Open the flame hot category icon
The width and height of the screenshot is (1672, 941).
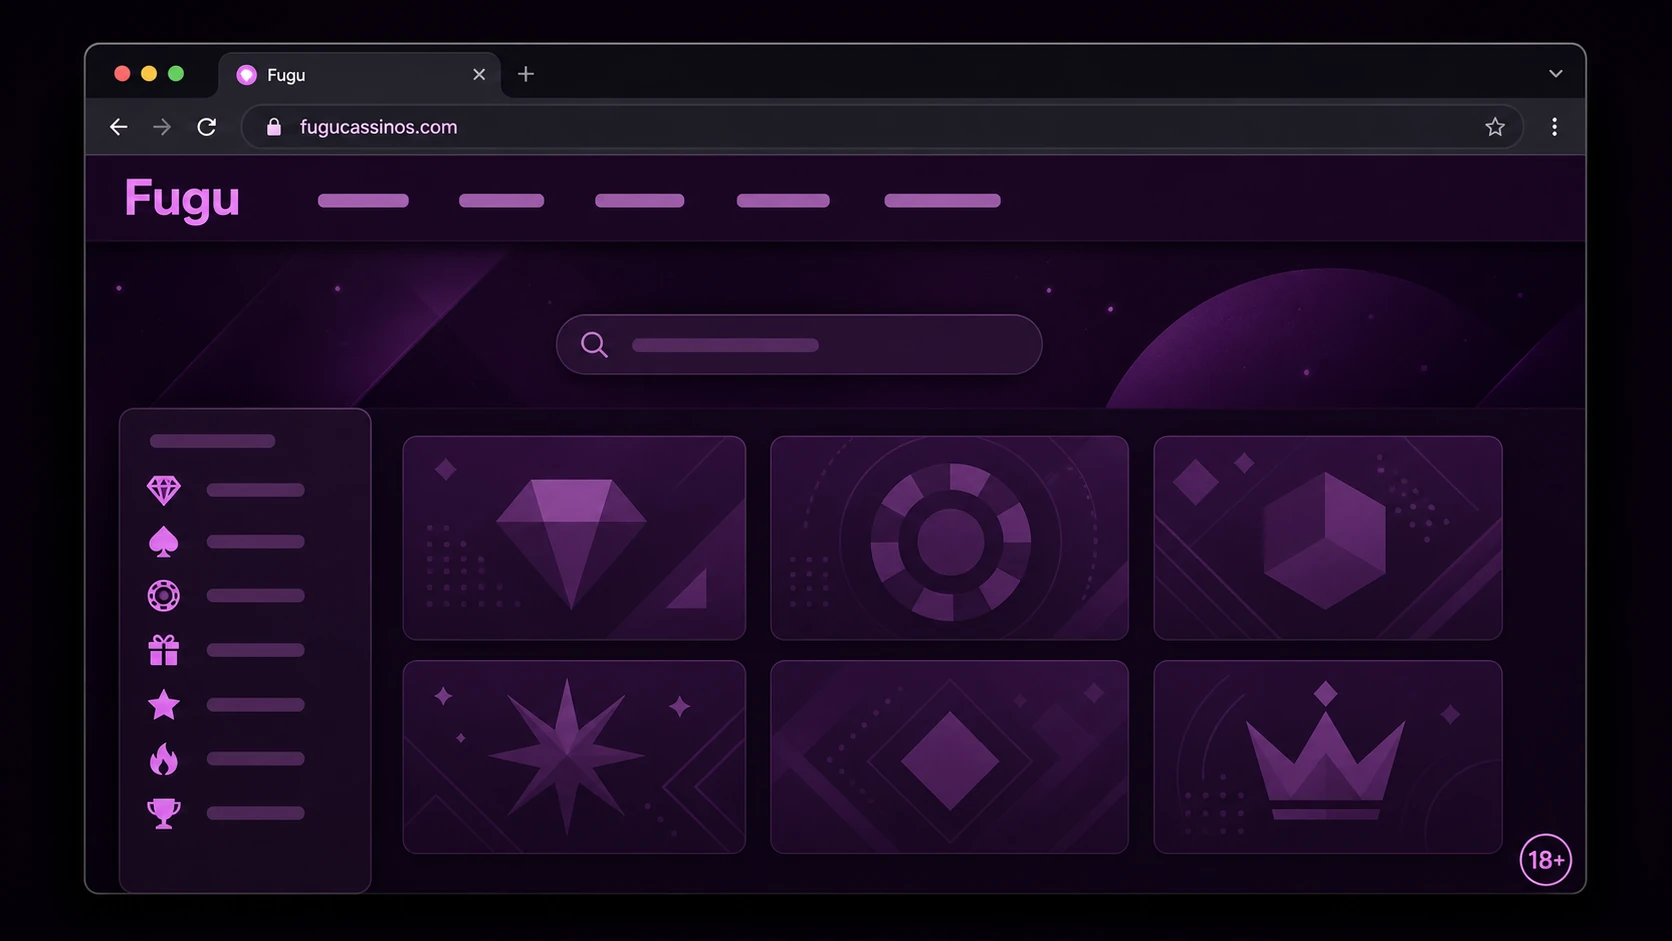[164, 759]
